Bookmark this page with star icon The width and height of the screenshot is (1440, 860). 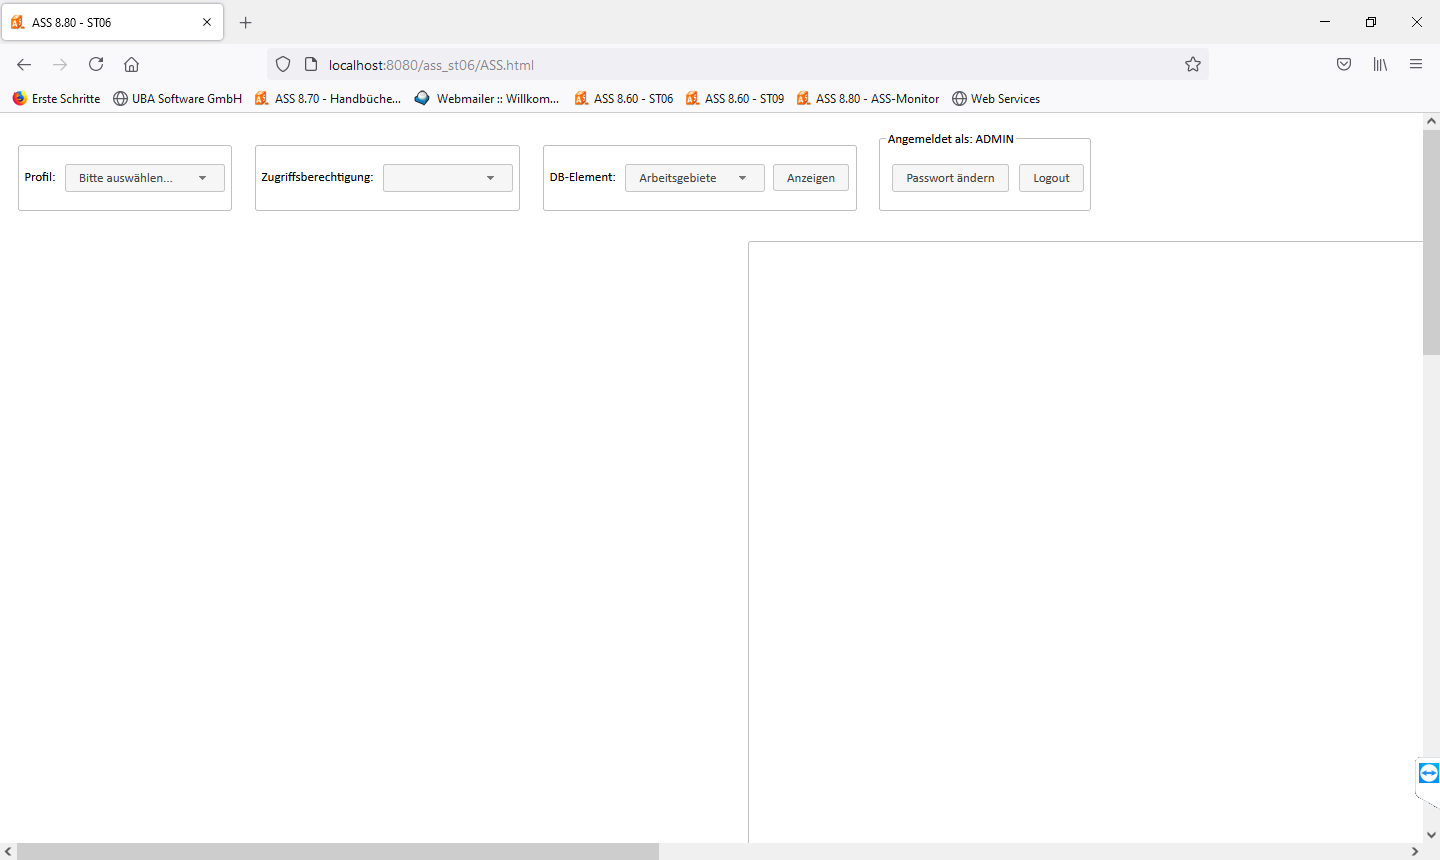[x=1193, y=64]
